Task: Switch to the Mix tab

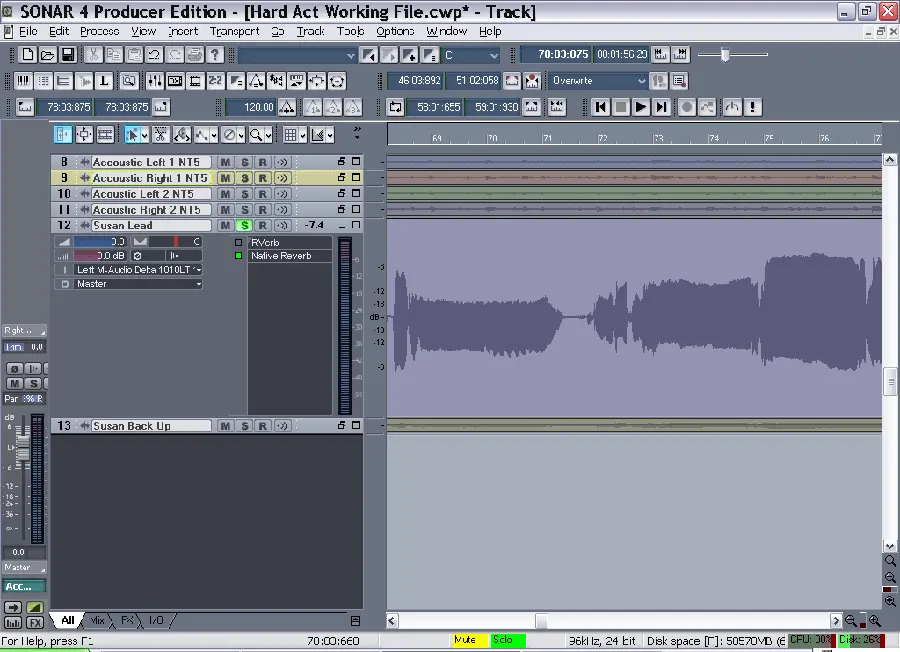Action: [x=98, y=620]
